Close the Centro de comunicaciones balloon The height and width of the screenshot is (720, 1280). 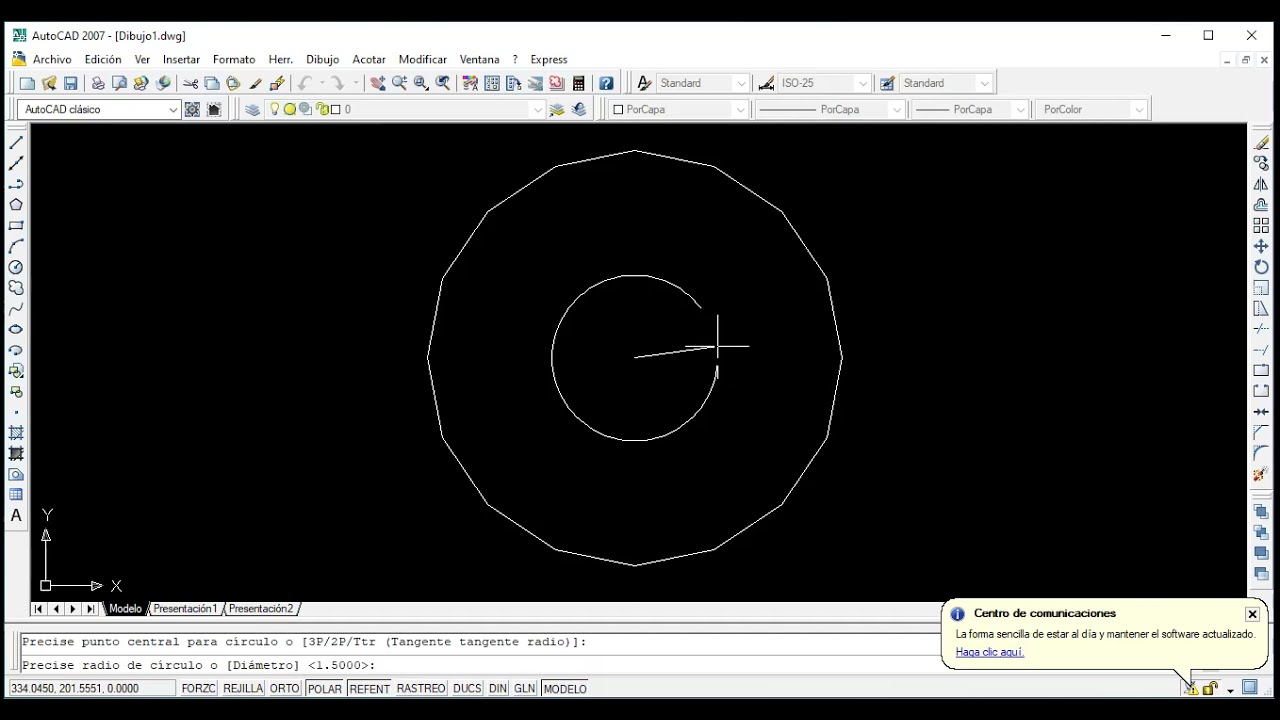pyautogui.click(x=1252, y=614)
